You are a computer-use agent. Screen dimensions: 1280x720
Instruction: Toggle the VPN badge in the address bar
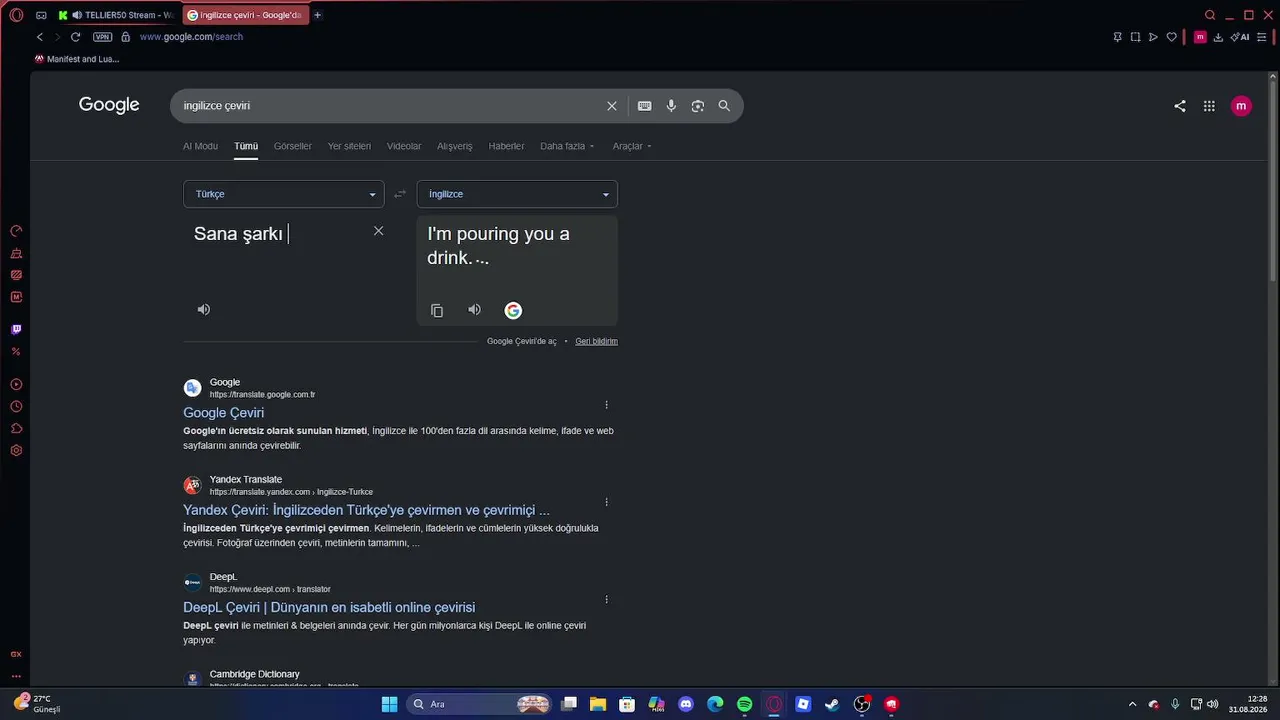tap(102, 37)
